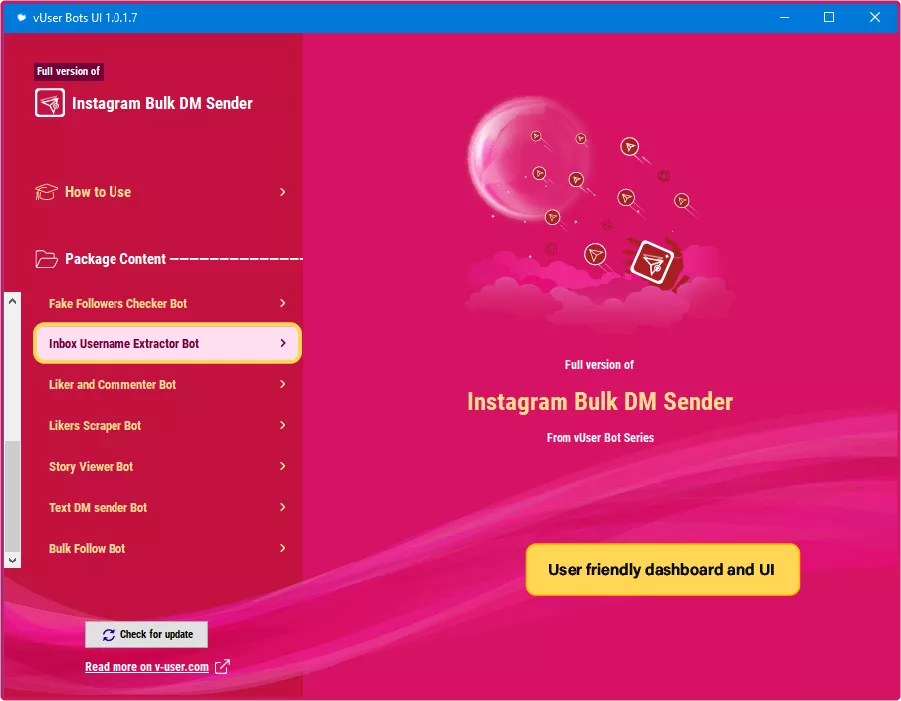Click Check for update button
This screenshot has width=901, height=701.
click(x=147, y=634)
